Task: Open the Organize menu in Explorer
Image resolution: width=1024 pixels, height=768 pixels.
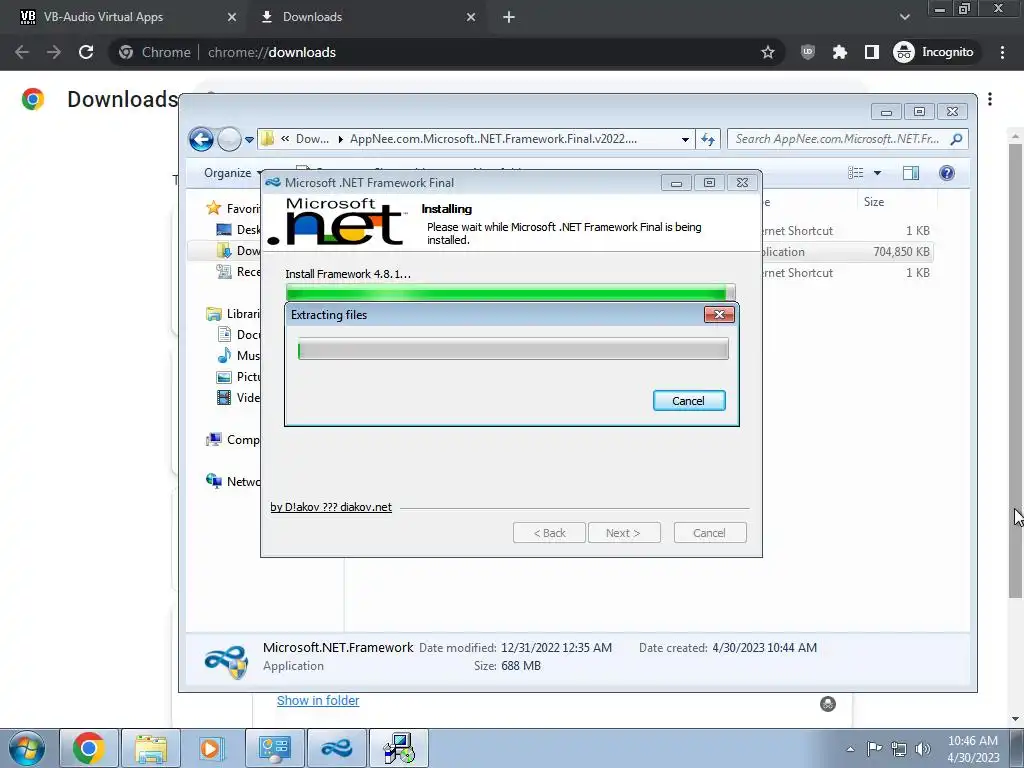Action: (233, 173)
